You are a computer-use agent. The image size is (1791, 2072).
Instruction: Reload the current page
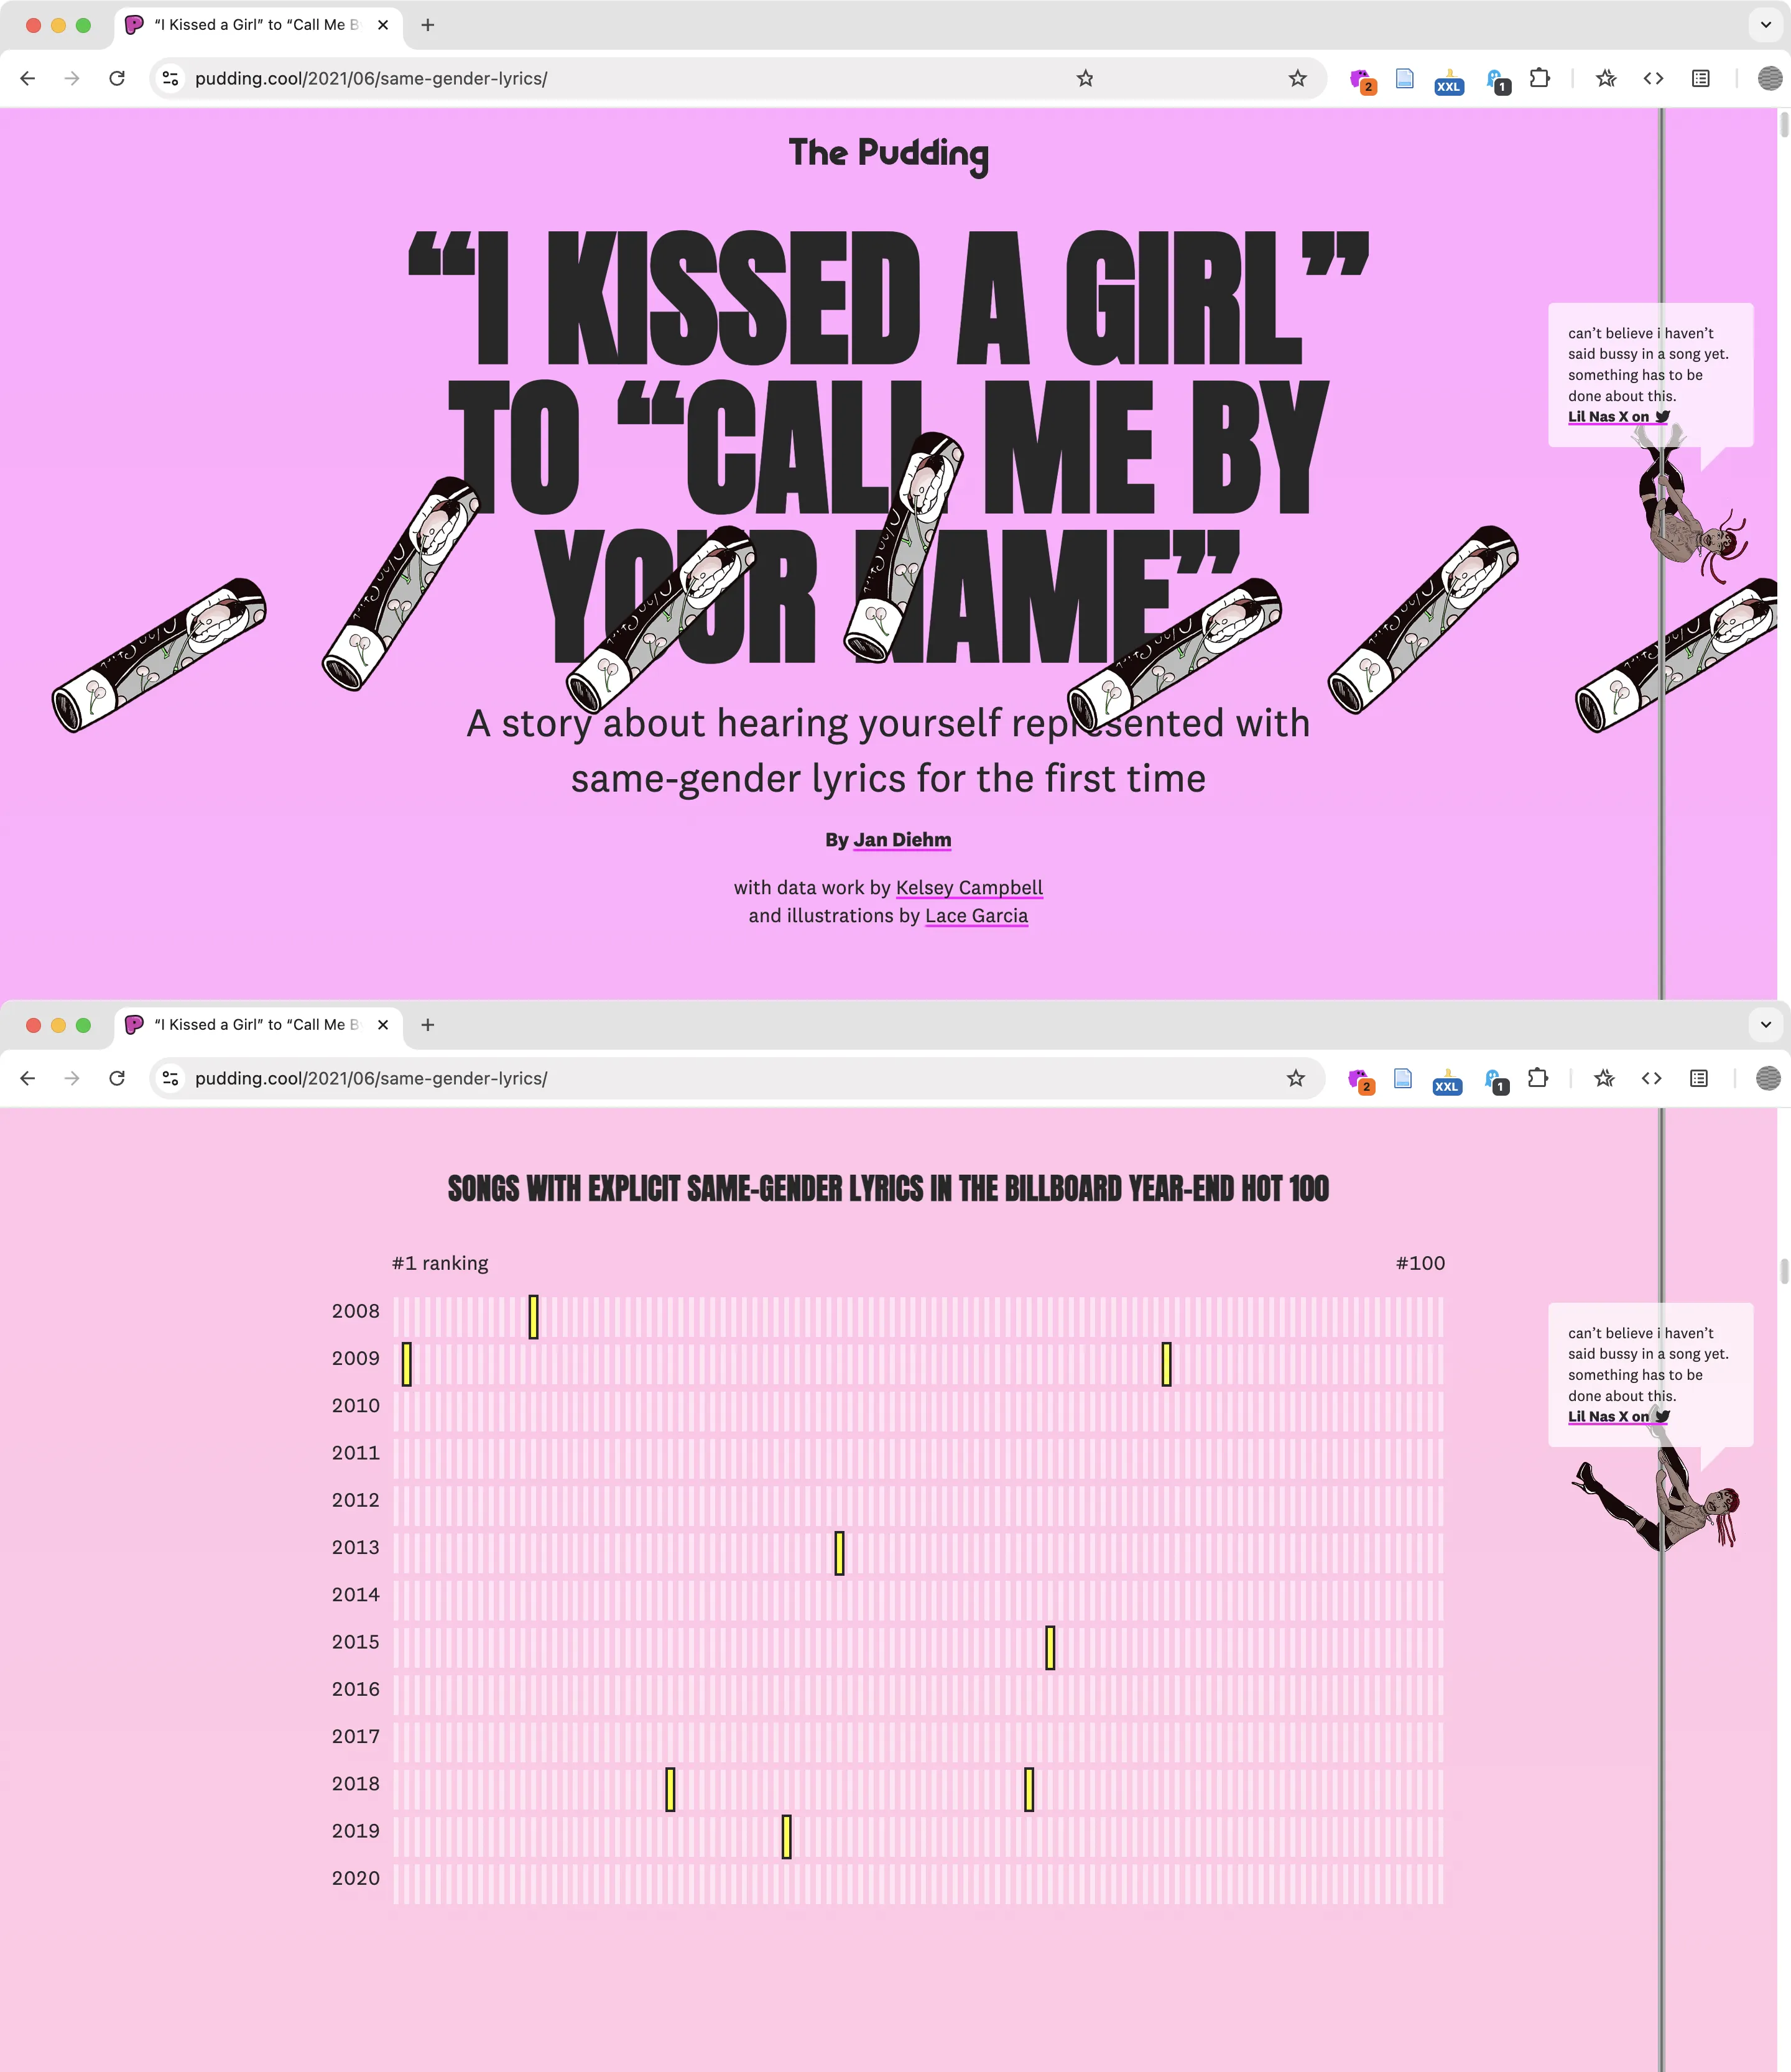(x=117, y=78)
